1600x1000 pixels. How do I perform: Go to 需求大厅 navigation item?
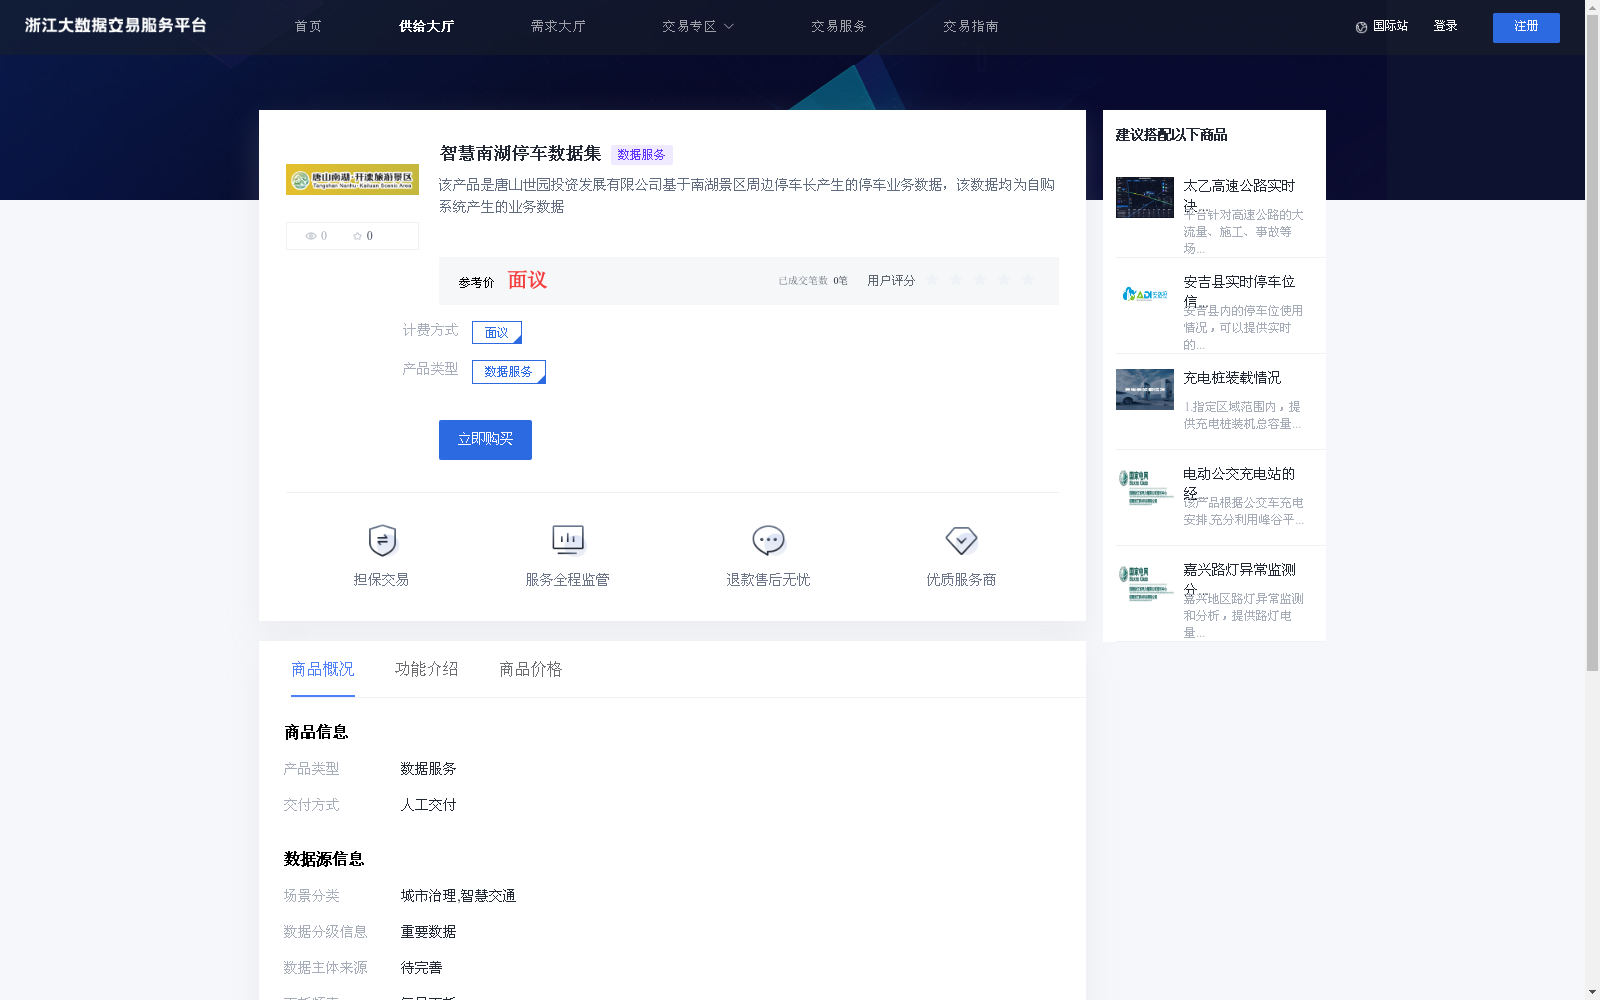(x=558, y=27)
